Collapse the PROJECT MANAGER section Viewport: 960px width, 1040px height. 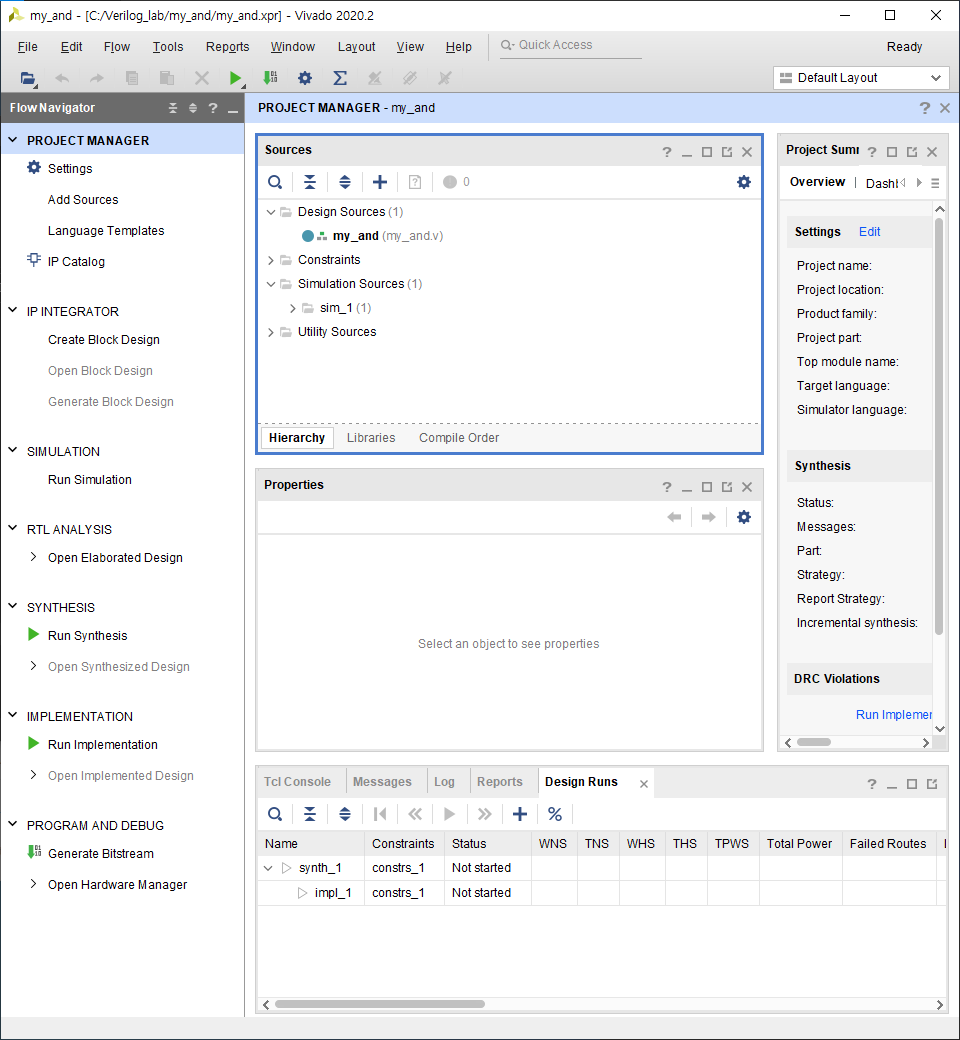13,140
